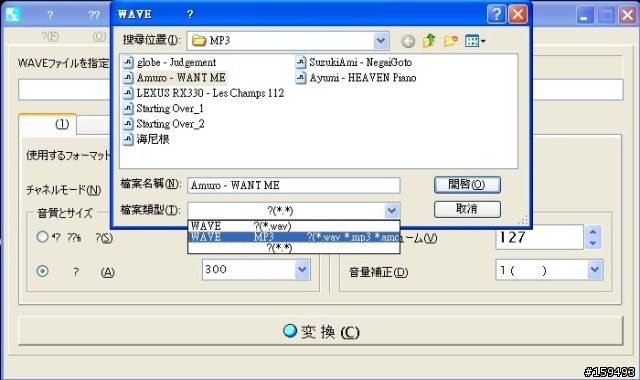
Task: Click the app icon in main window title bar
Action: [x=13, y=15]
